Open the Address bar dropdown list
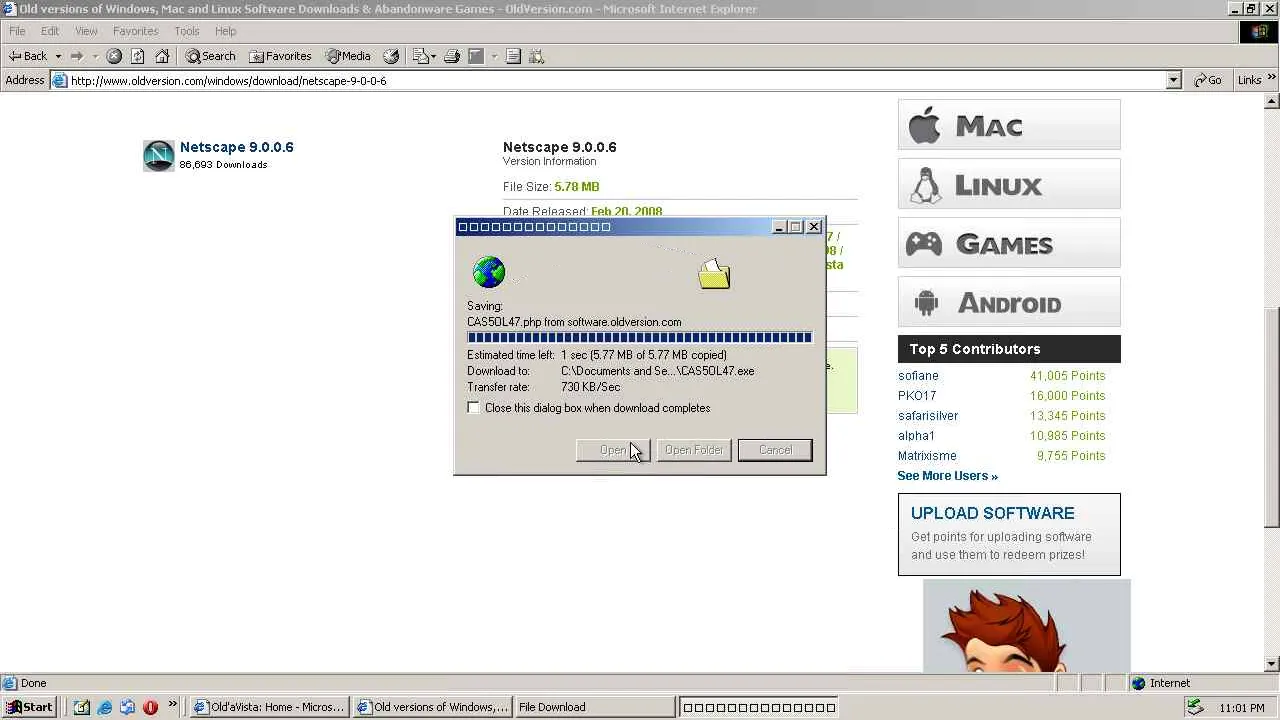Viewport: 1280px width, 720px height. tap(1174, 80)
